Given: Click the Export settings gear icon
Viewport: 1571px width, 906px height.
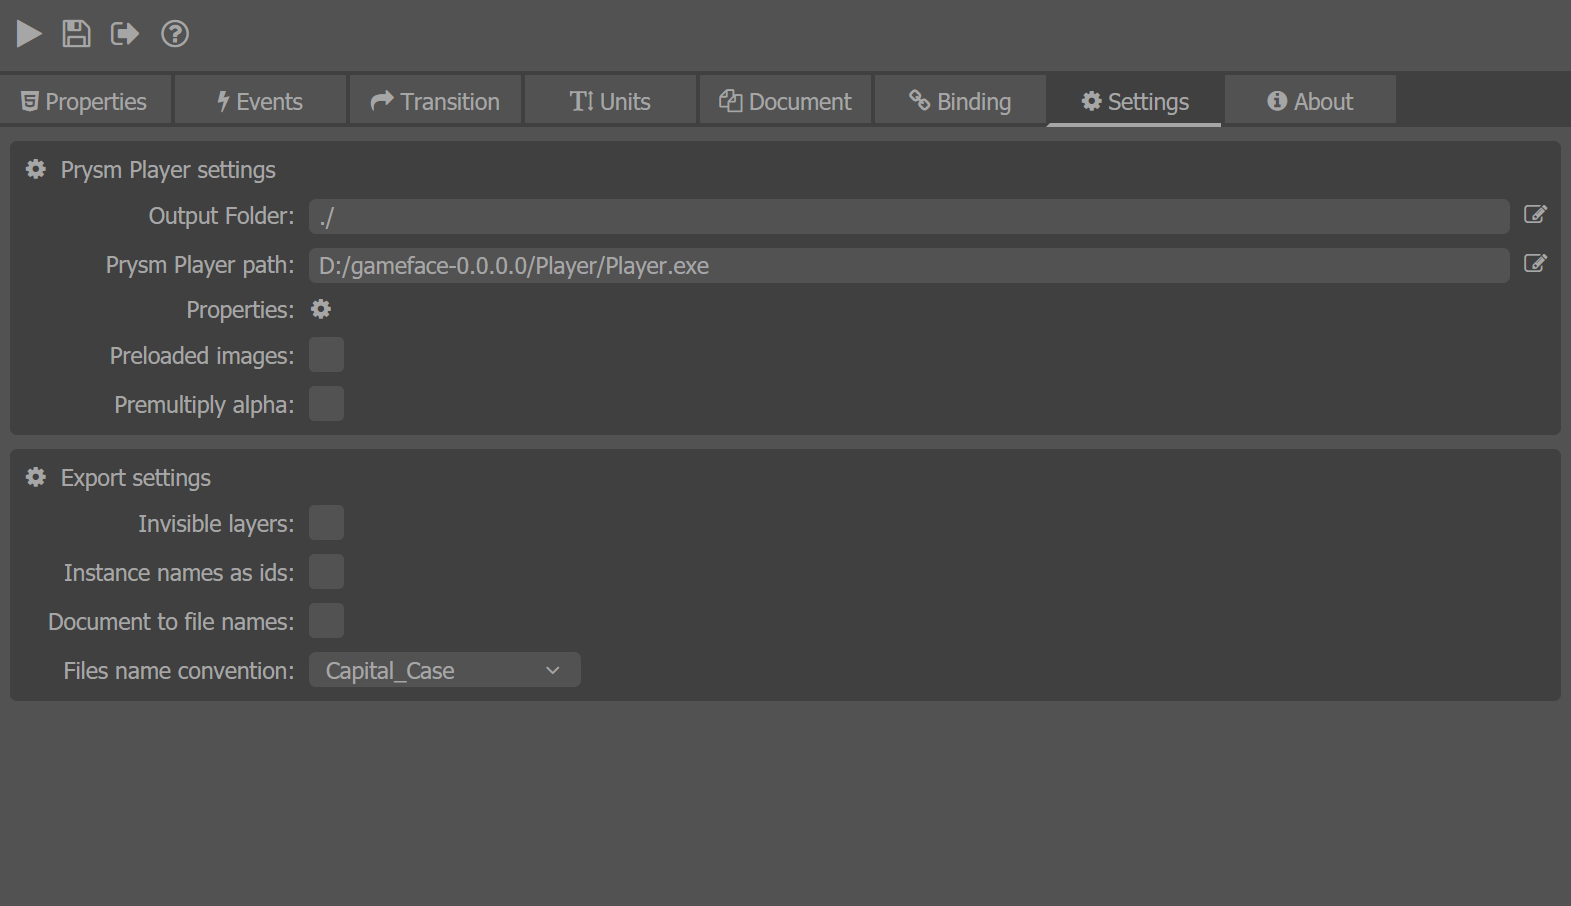Looking at the screenshot, I should tap(36, 477).
